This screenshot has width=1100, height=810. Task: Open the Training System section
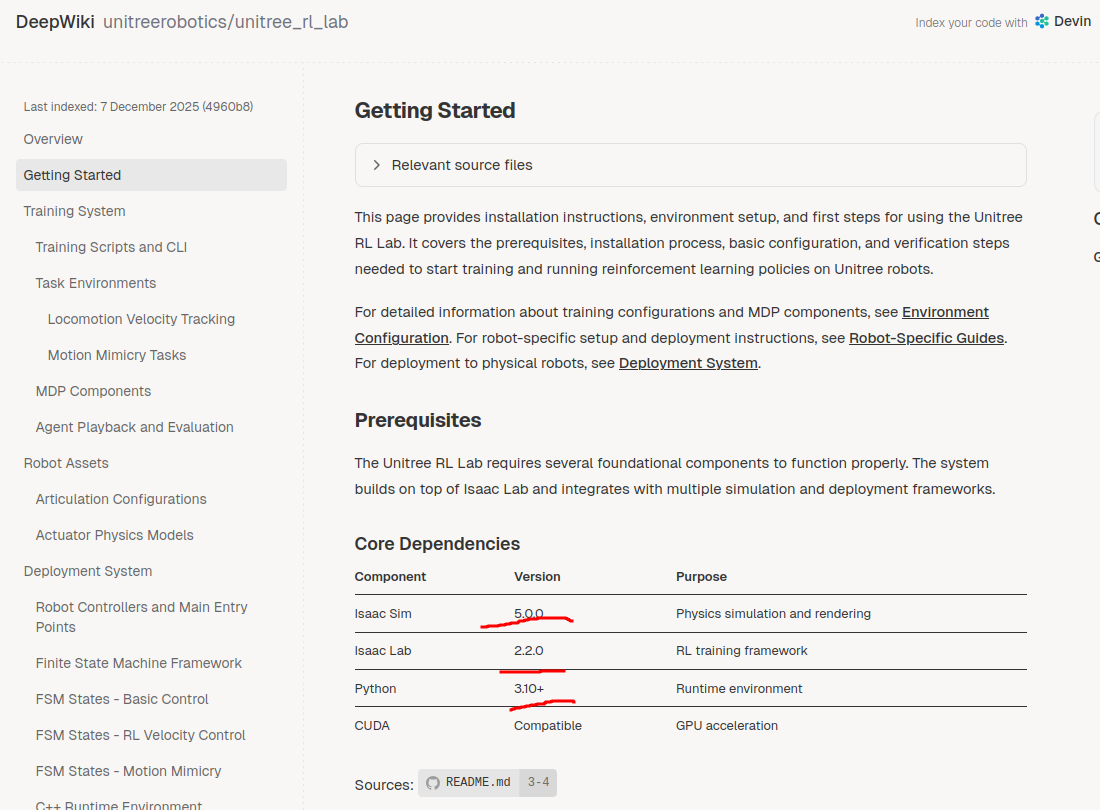[74, 211]
